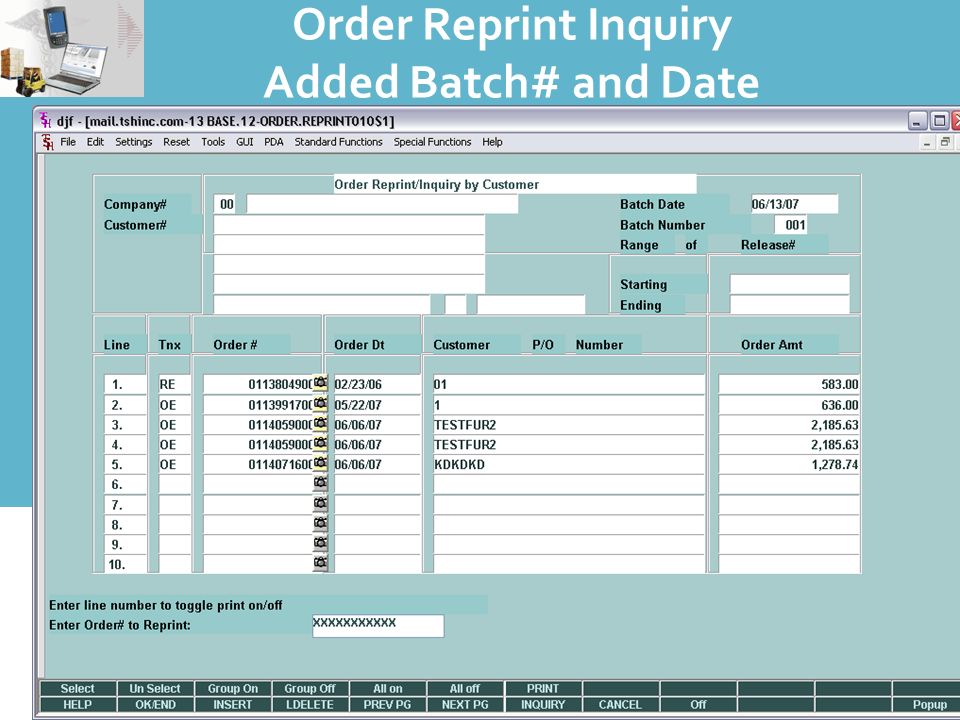960x720 pixels.
Task: Click order date 02/23/06
Action: coord(377,384)
